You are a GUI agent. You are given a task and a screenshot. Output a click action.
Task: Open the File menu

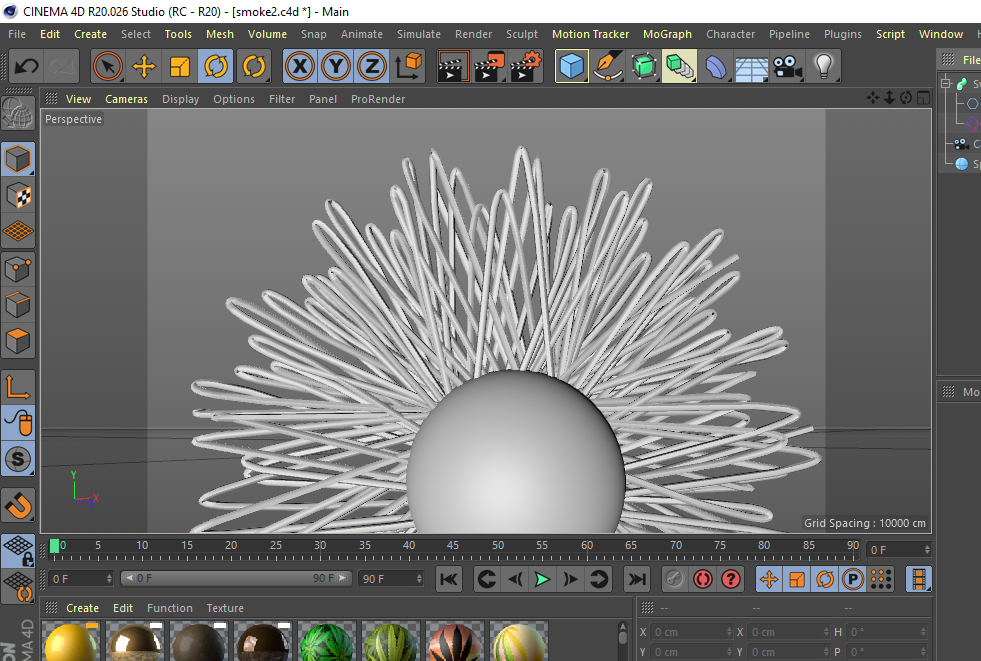point(17,34)
